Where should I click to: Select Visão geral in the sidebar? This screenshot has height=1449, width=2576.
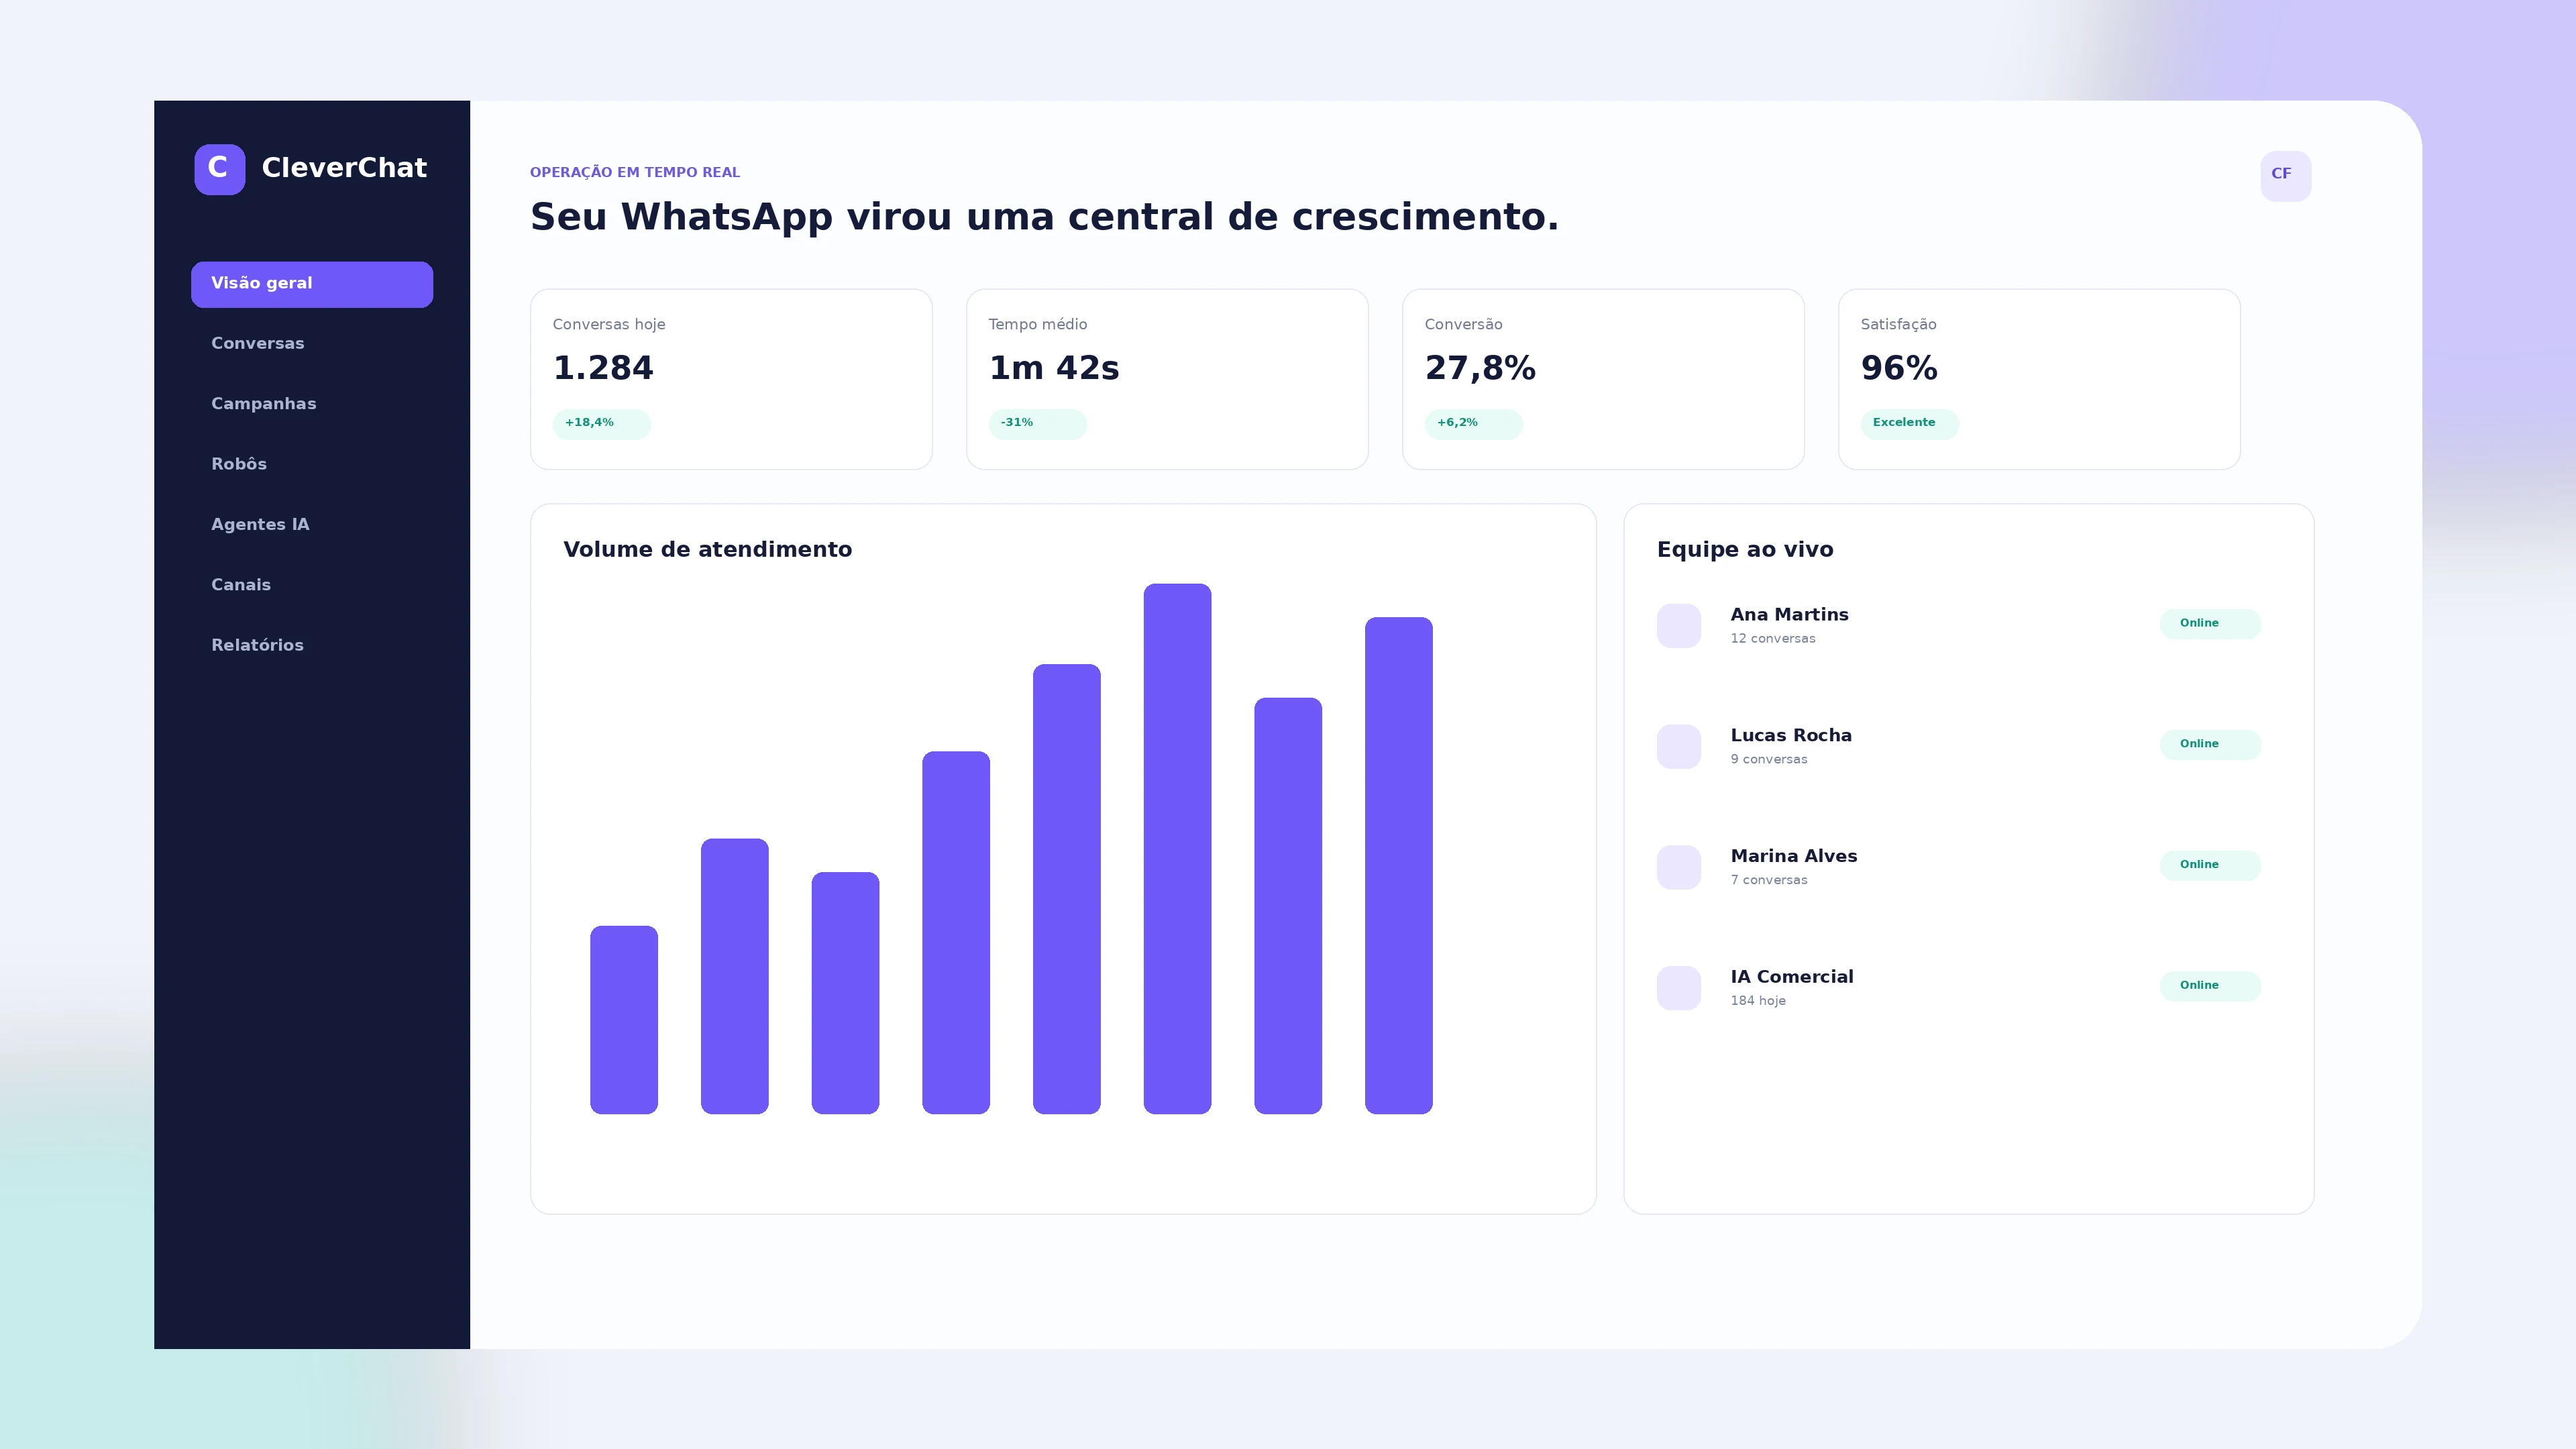point(312,284)
